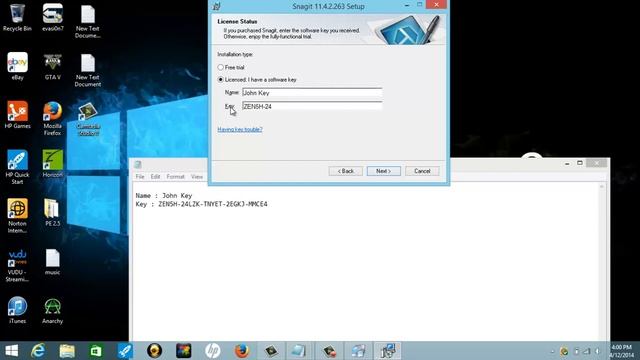The height and width of the screenshot is (360, 640).
Task: Select the evasi0n7 desktop icon
Action: [x=53, y=18]
